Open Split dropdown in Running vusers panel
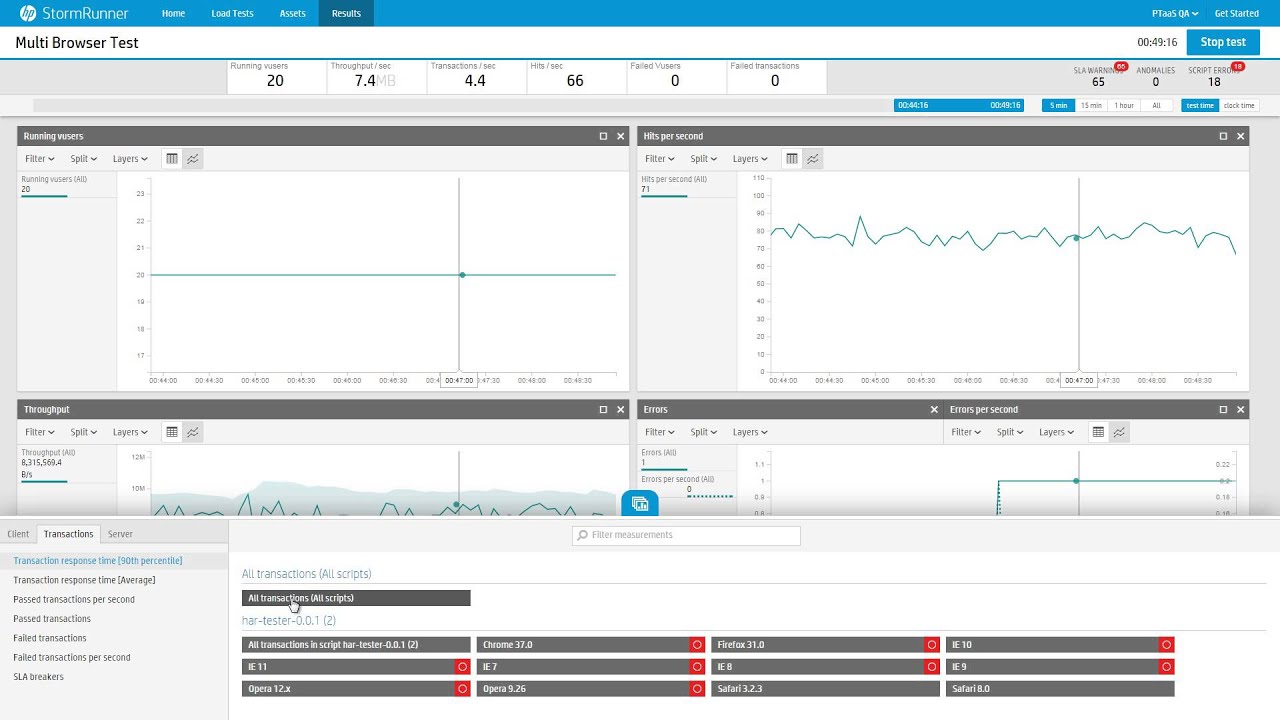The width and height of the screenshot is (1280, 720). pyautogui.click(x=83, y=158)
